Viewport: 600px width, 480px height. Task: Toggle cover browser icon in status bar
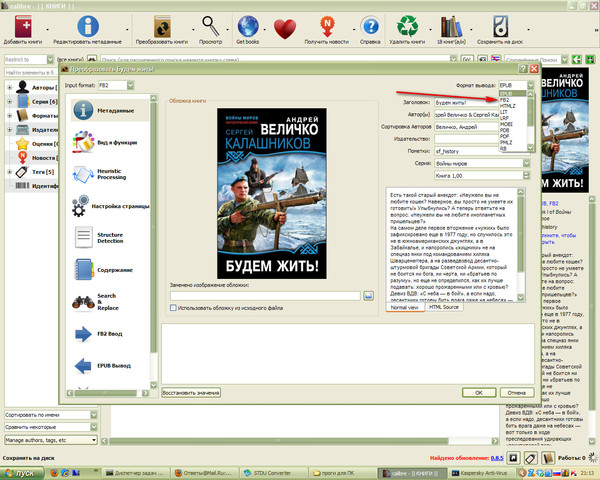click(x=513, y=458)
